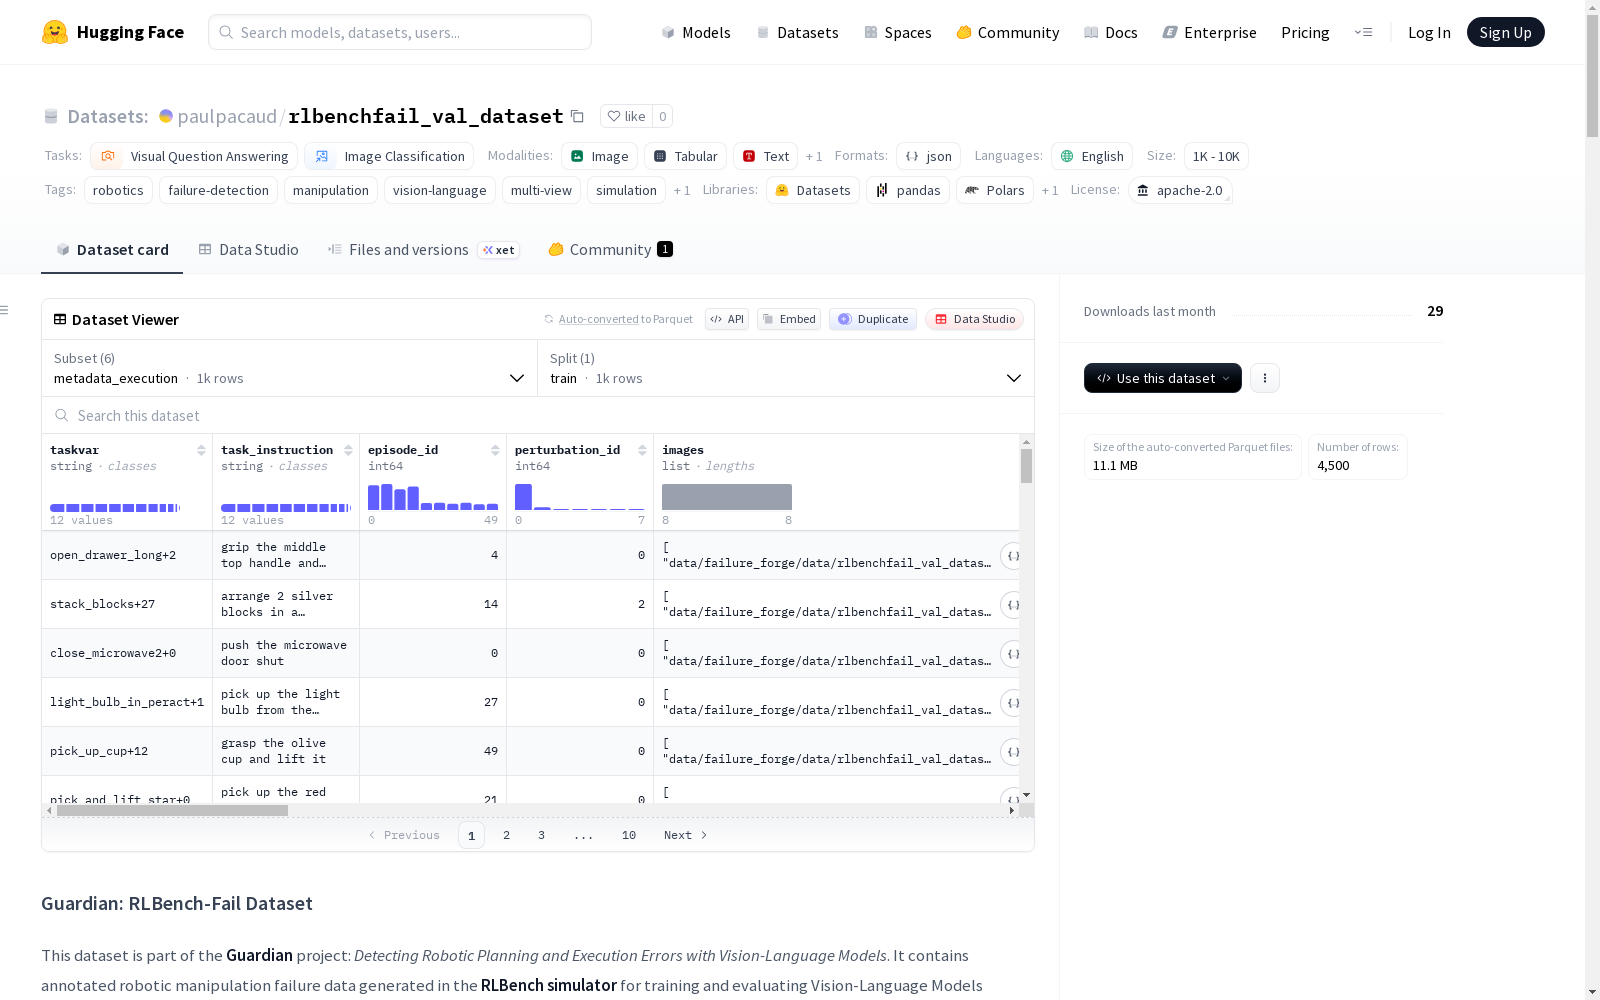The width and height of the screenshot is (1600, 1000).
Task: Open the Files and versions tab
Action: tap(423, 250)
